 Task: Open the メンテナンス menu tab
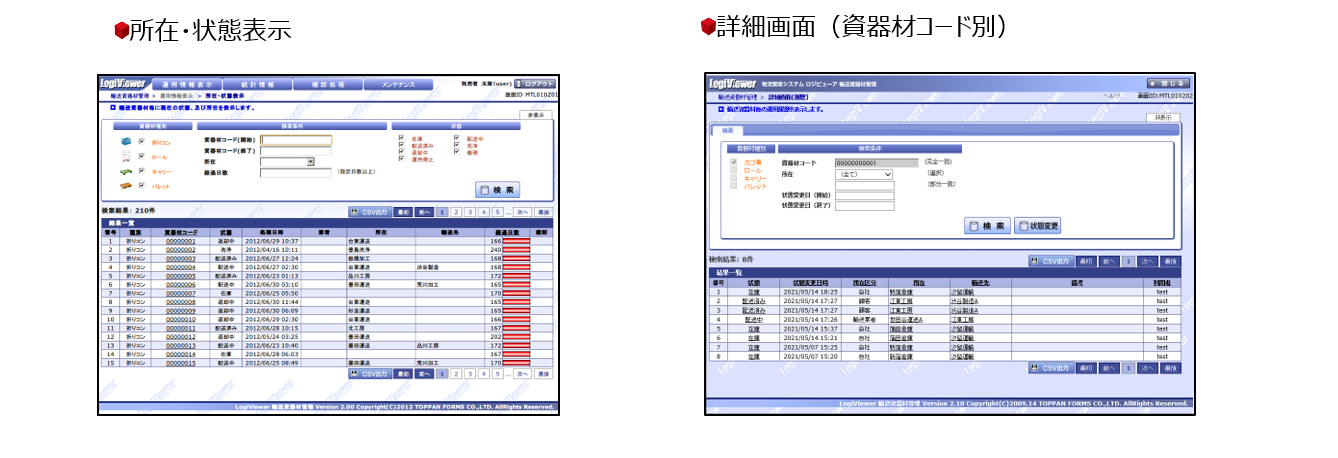(397, 85)
